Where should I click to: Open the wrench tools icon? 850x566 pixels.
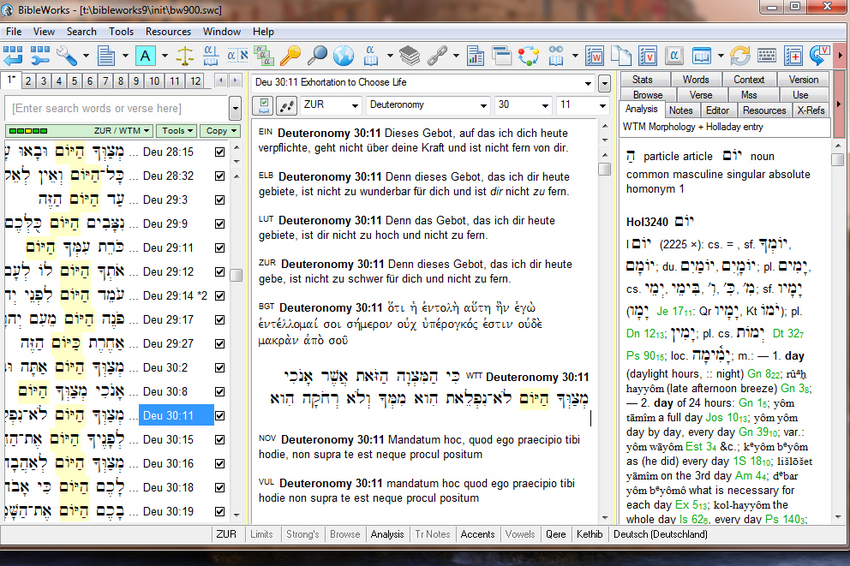[x=67, y=55]
